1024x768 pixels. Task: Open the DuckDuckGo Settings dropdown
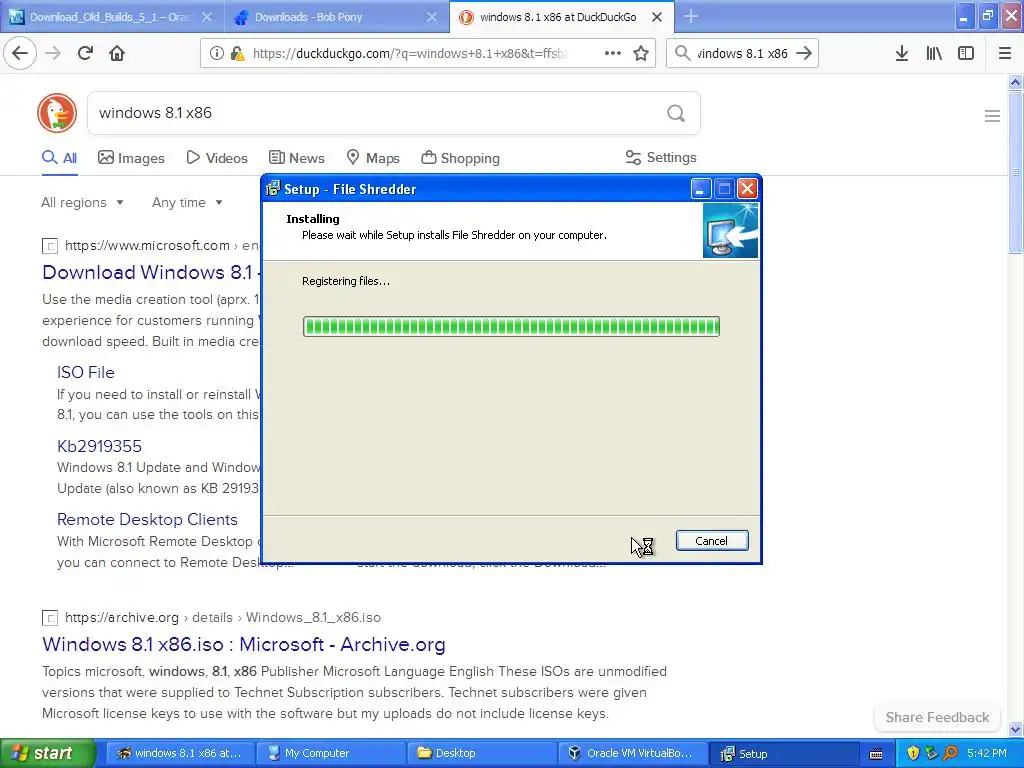point(661,157)
